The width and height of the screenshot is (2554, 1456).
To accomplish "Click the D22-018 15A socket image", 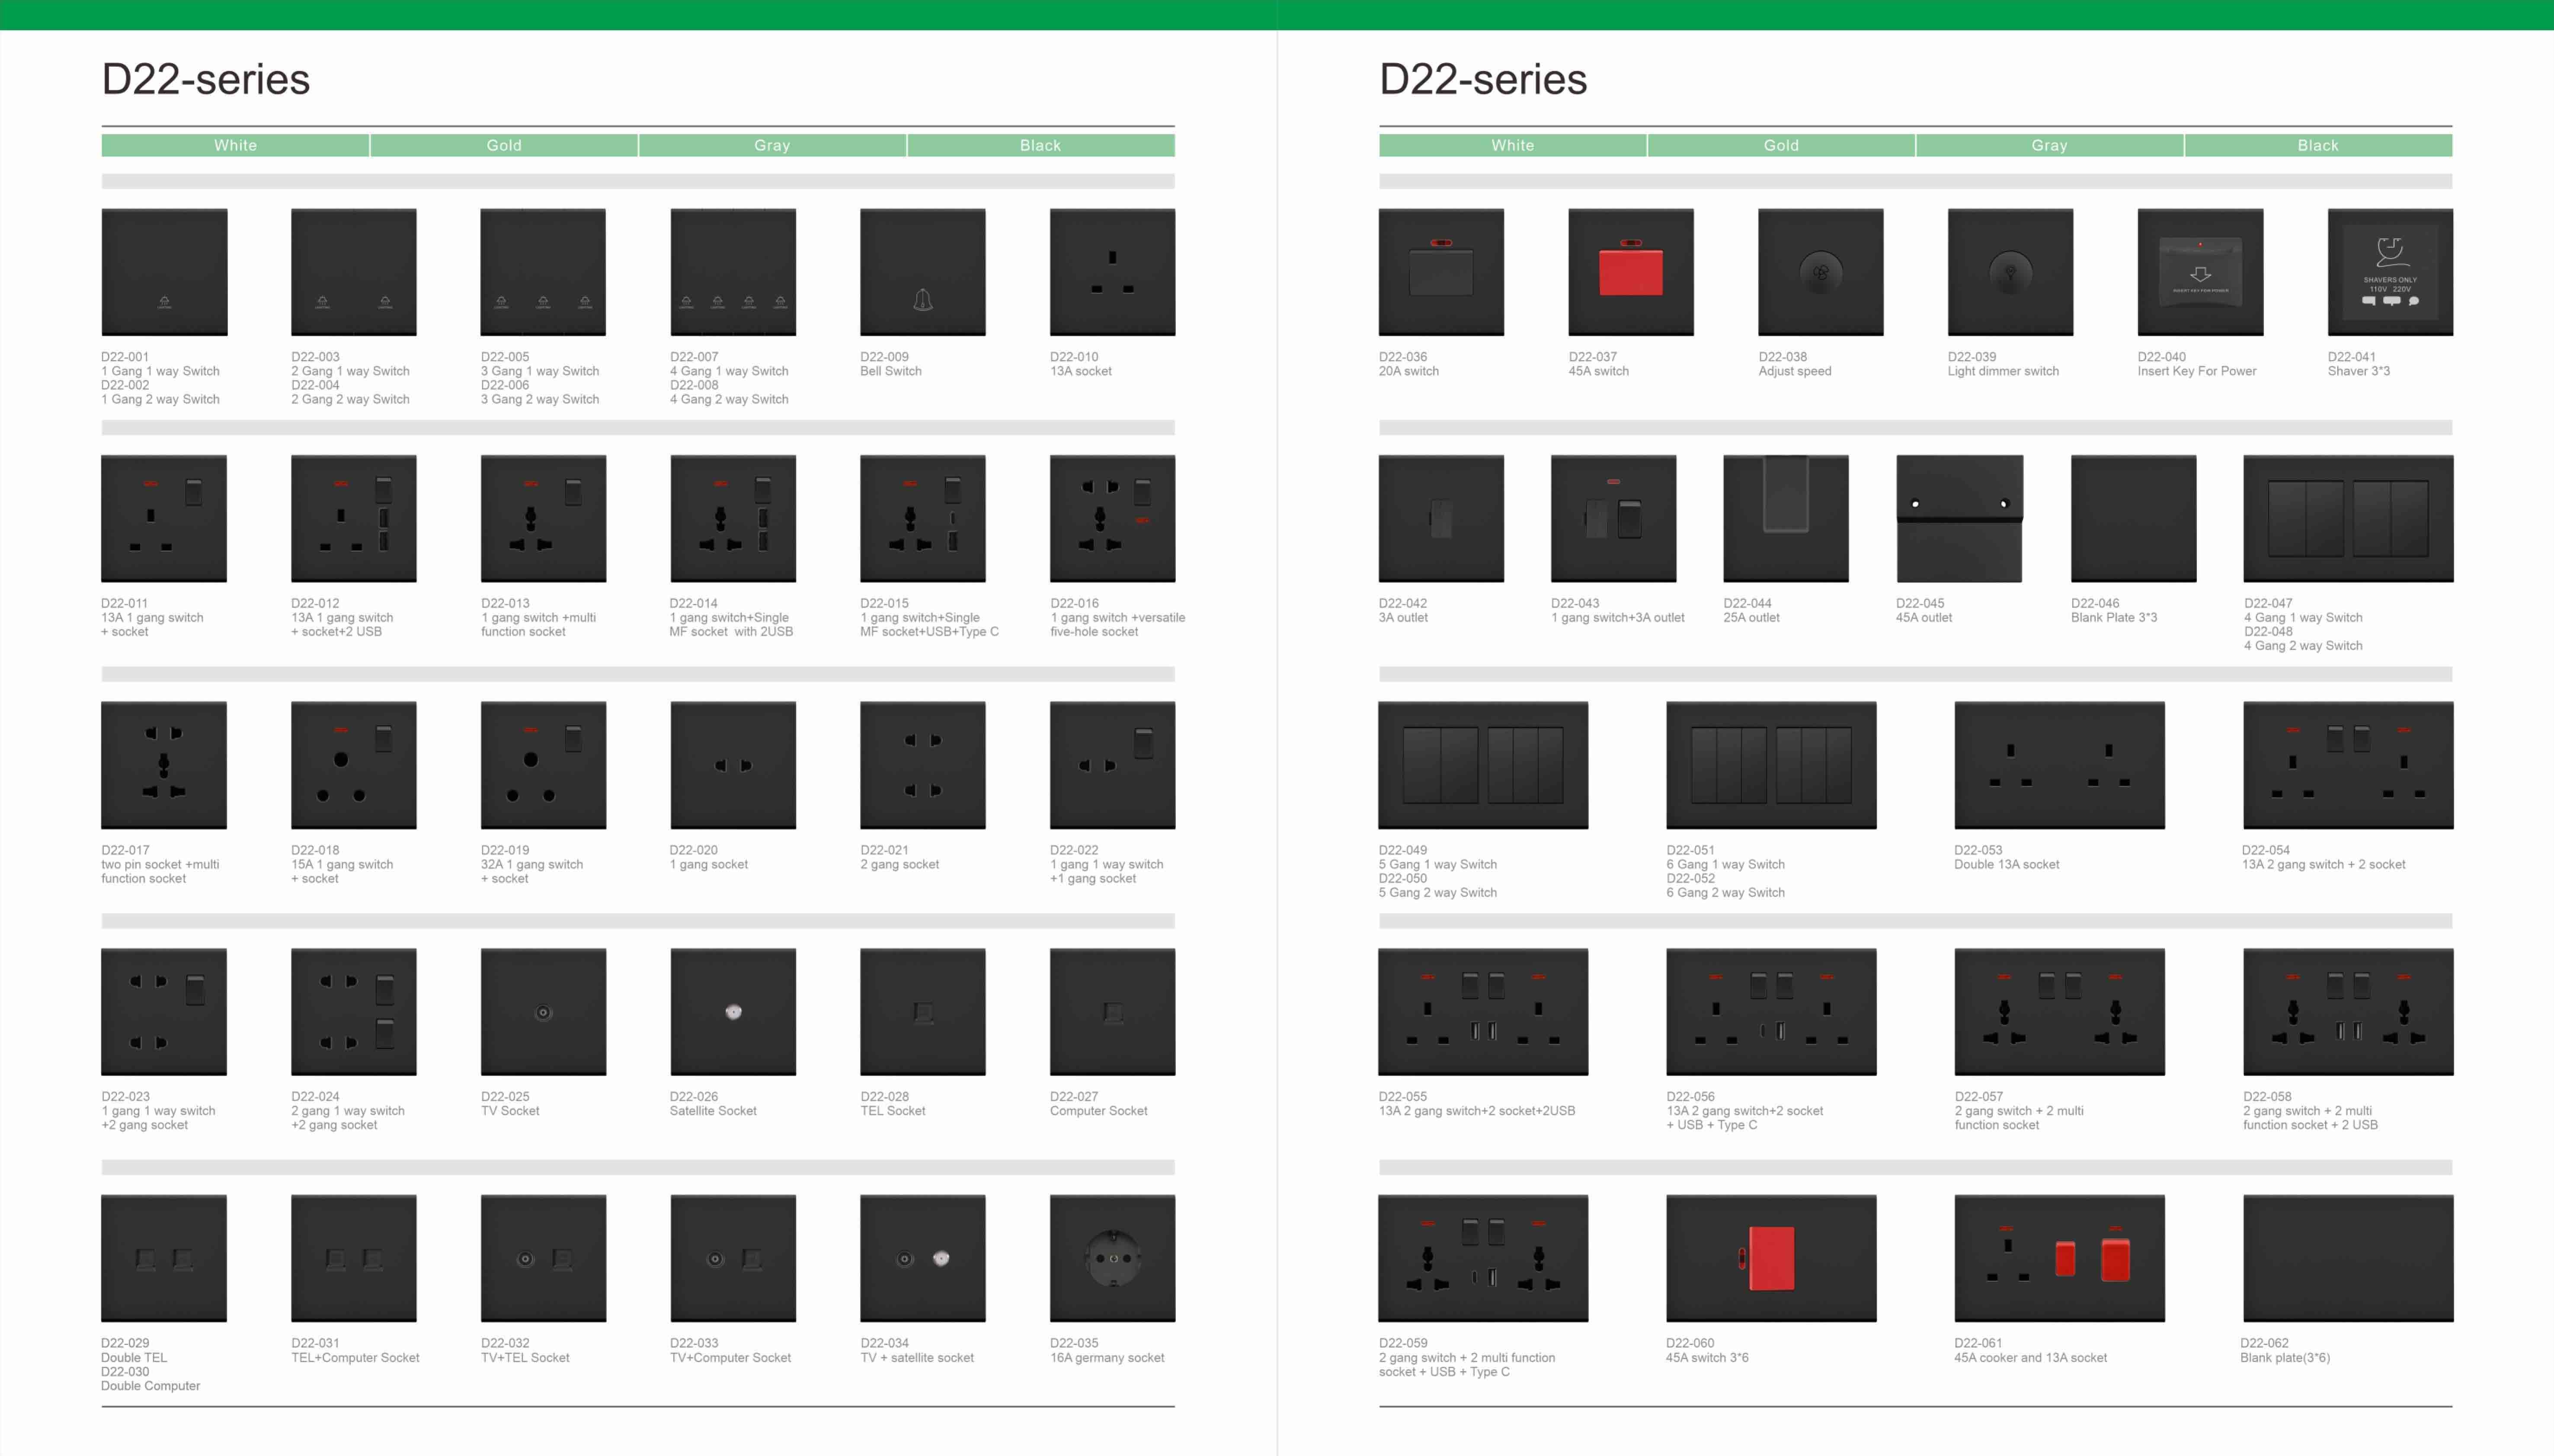I will 354,765.
